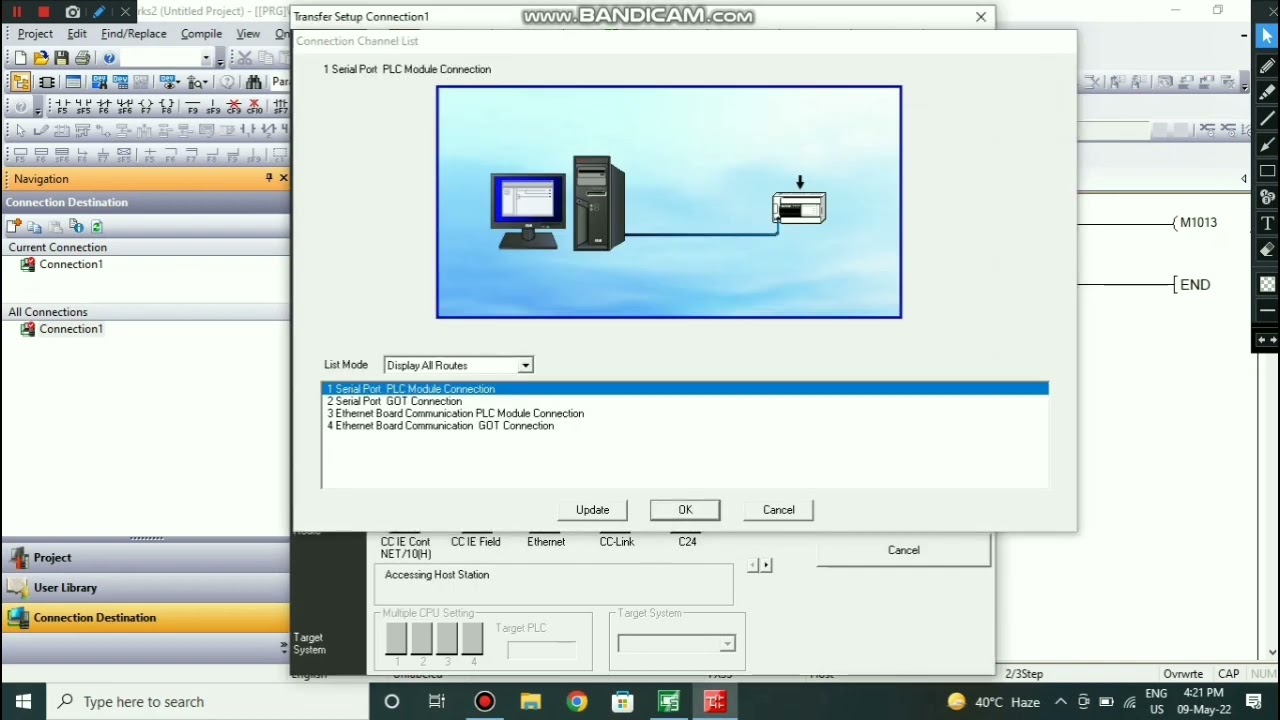
Task: Open the View menu
Action: [248, 34]
